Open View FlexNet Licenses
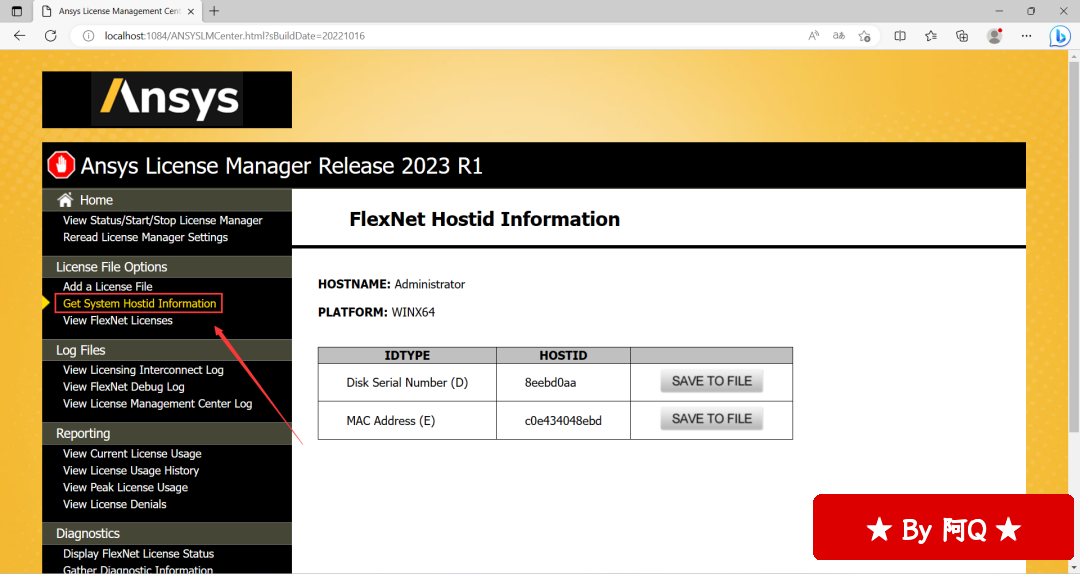This screenshot has width=1080, height=574. [118, 320]
